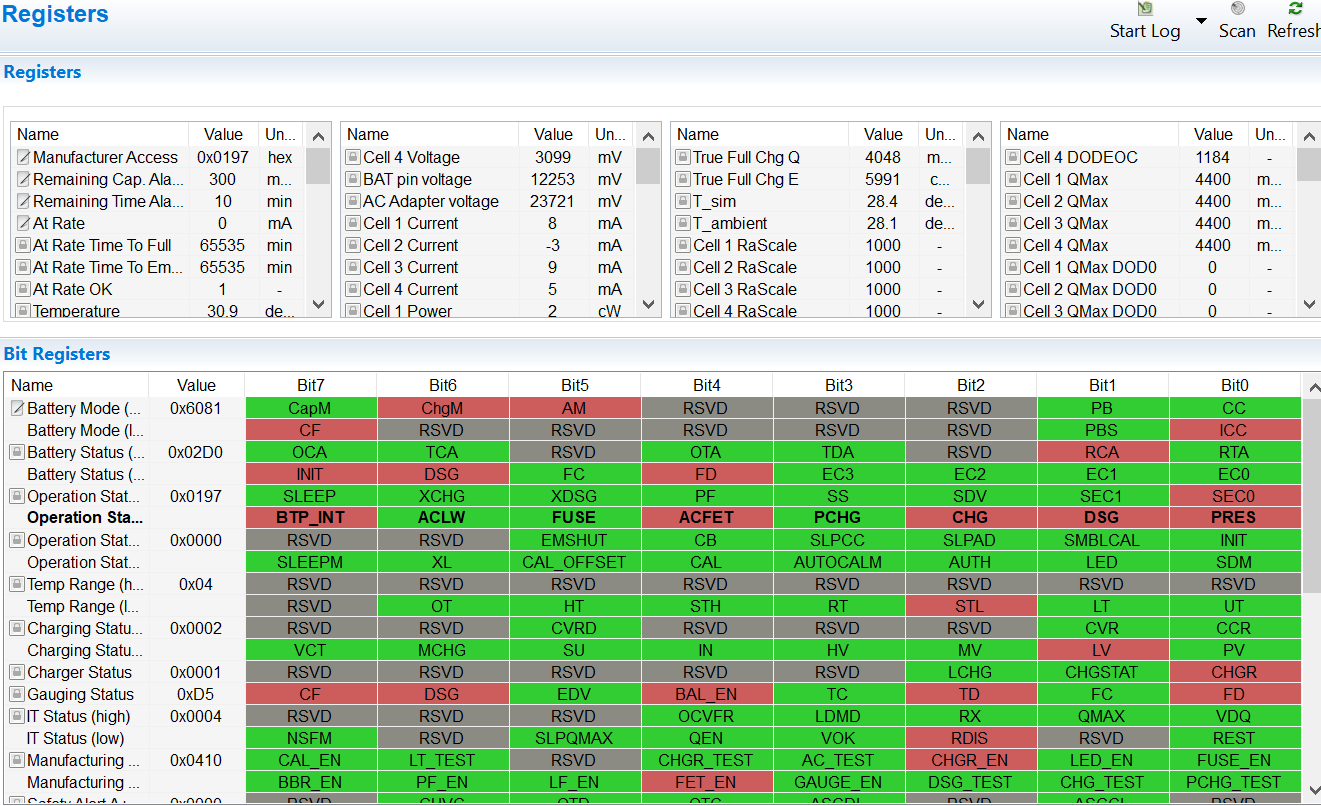1321x806 pixels.
Task: Select the 1184 Cell 4 DODEOC value
Action: click(1213, 157)
